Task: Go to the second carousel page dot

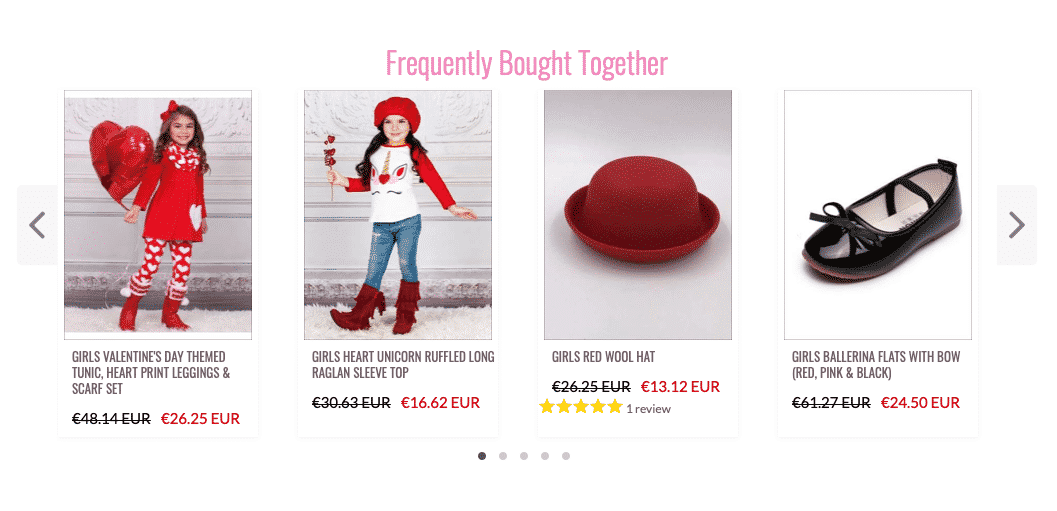Action: (x=503, y=456)
